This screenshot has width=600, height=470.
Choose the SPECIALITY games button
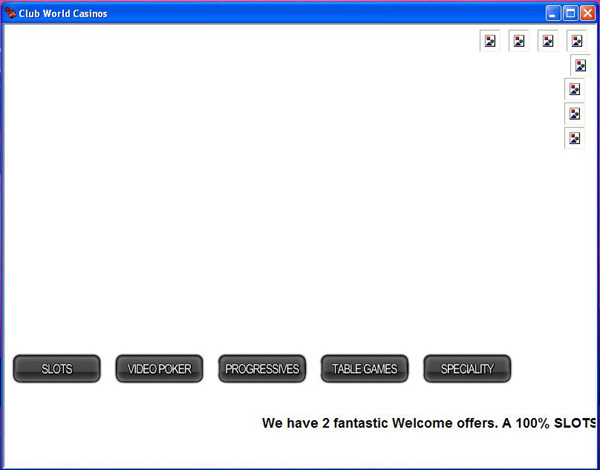[x=467, y=369]
